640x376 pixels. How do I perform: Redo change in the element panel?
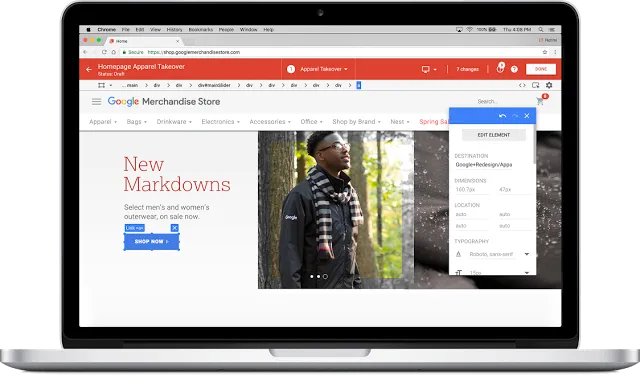[515, 116]
